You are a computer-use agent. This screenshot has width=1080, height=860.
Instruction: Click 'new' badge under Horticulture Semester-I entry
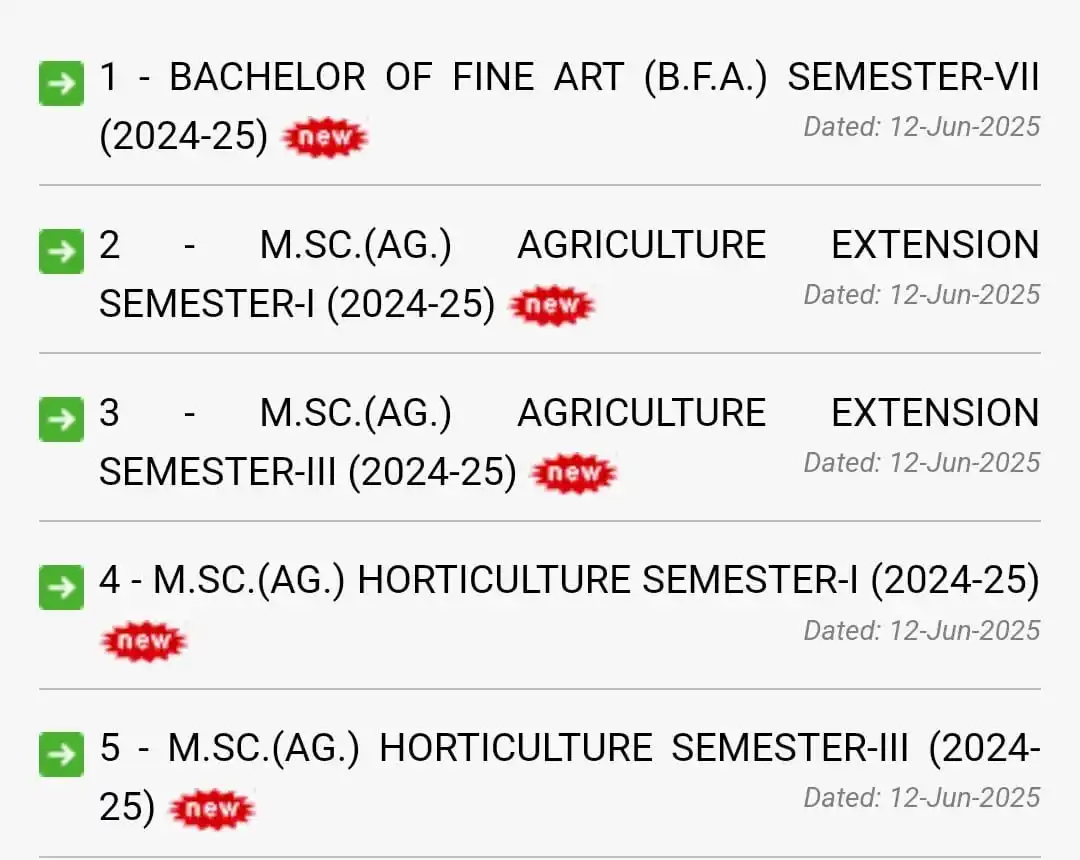(x=144, y=641)
